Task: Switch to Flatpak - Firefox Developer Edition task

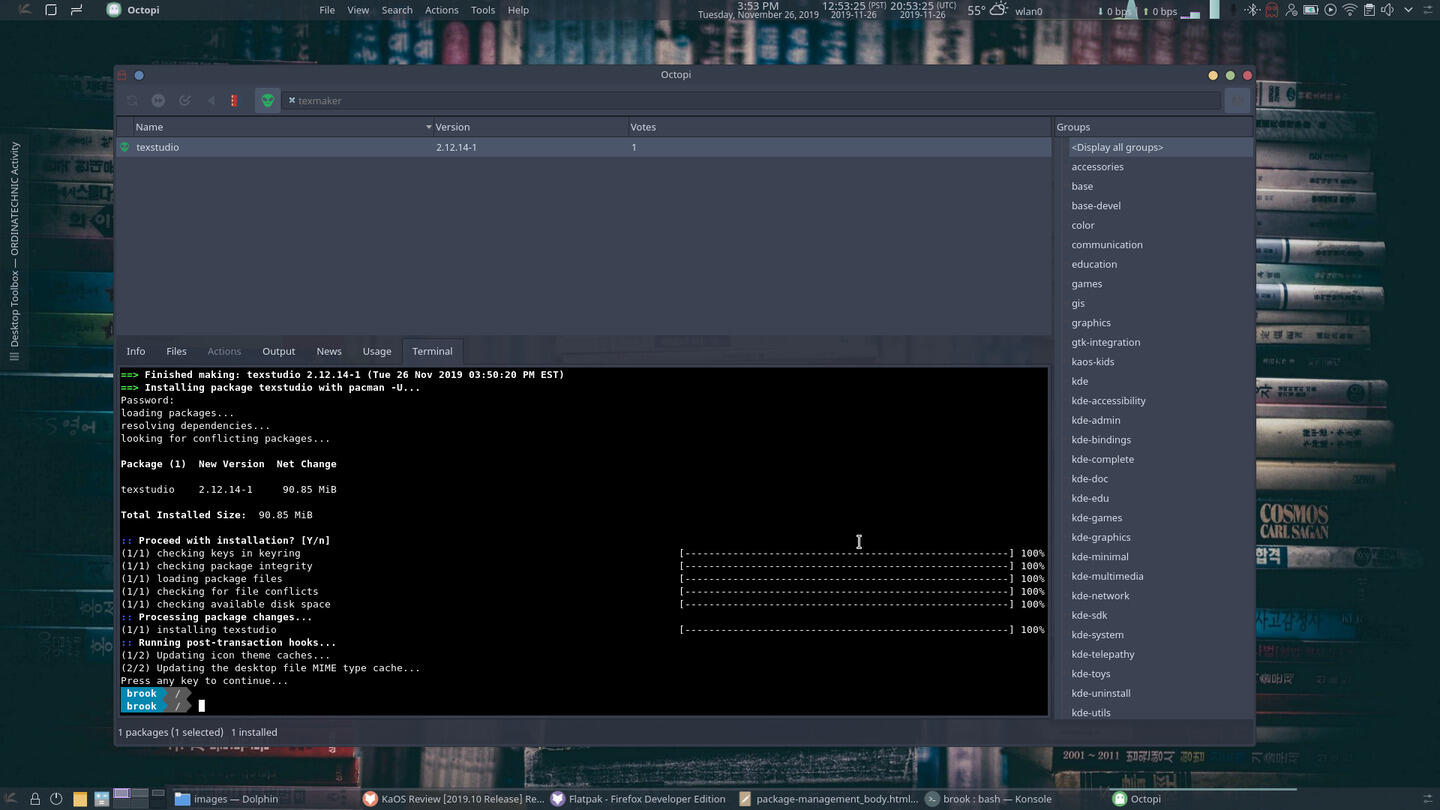Action: click(x=638, y=799)
